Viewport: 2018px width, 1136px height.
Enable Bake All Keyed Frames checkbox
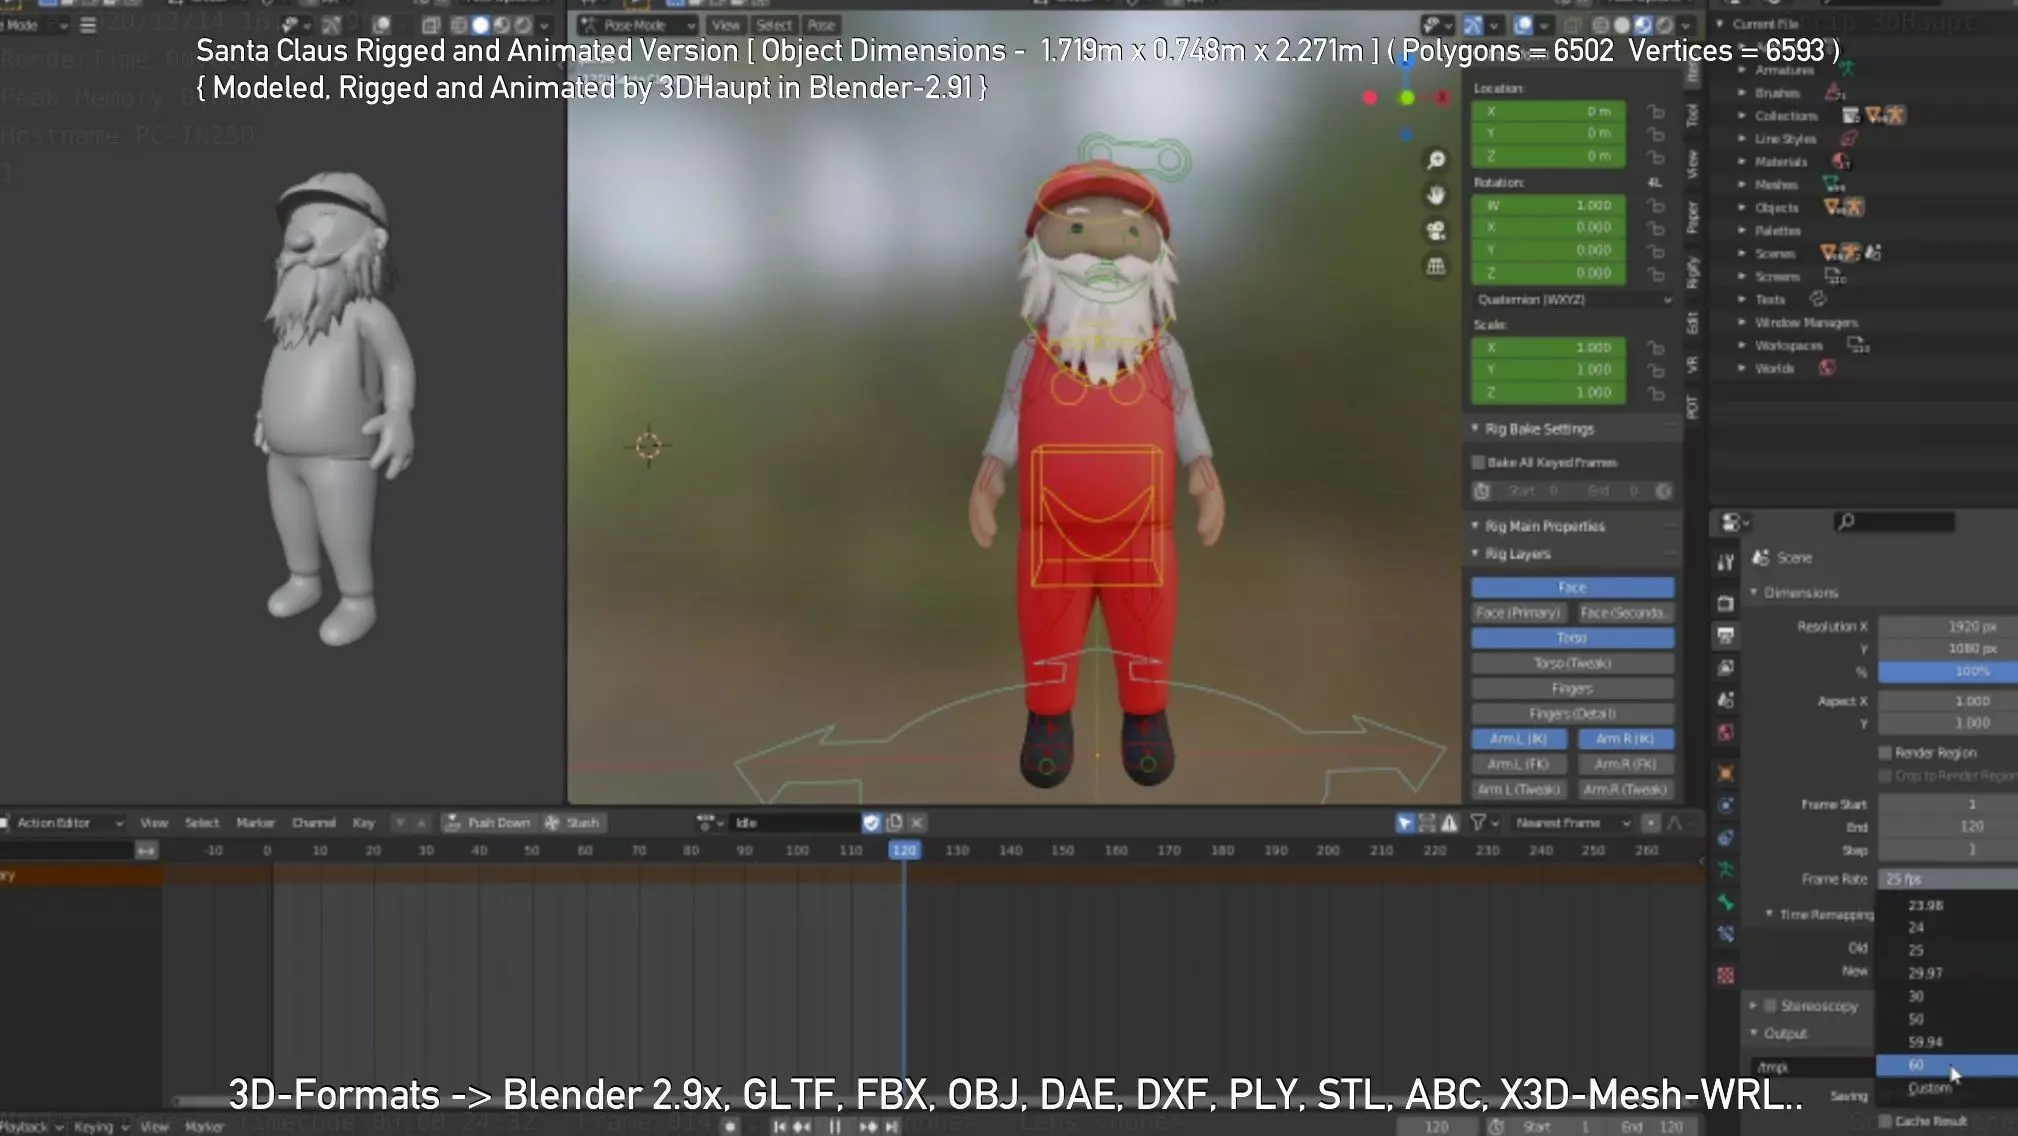tap(1478, 462)
